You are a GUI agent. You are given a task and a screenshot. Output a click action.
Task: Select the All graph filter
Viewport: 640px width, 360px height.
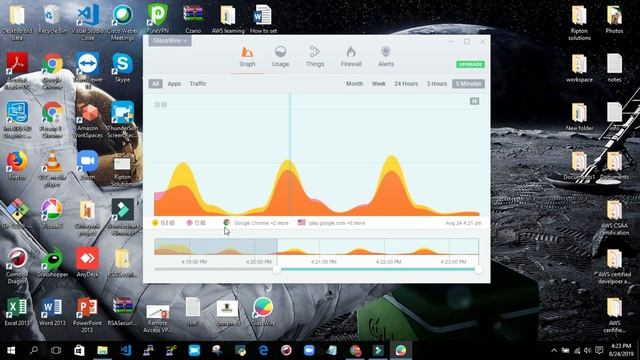[156, 84]
